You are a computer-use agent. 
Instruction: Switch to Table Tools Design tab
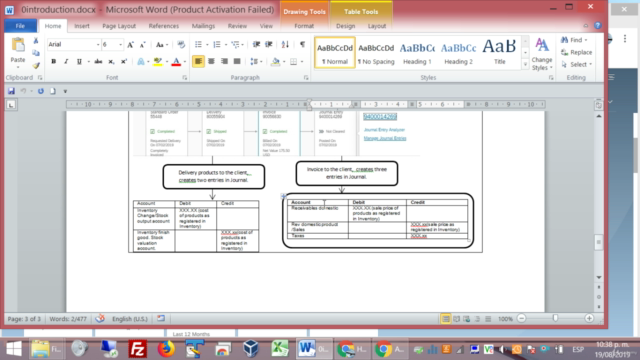tap(345, 26)
